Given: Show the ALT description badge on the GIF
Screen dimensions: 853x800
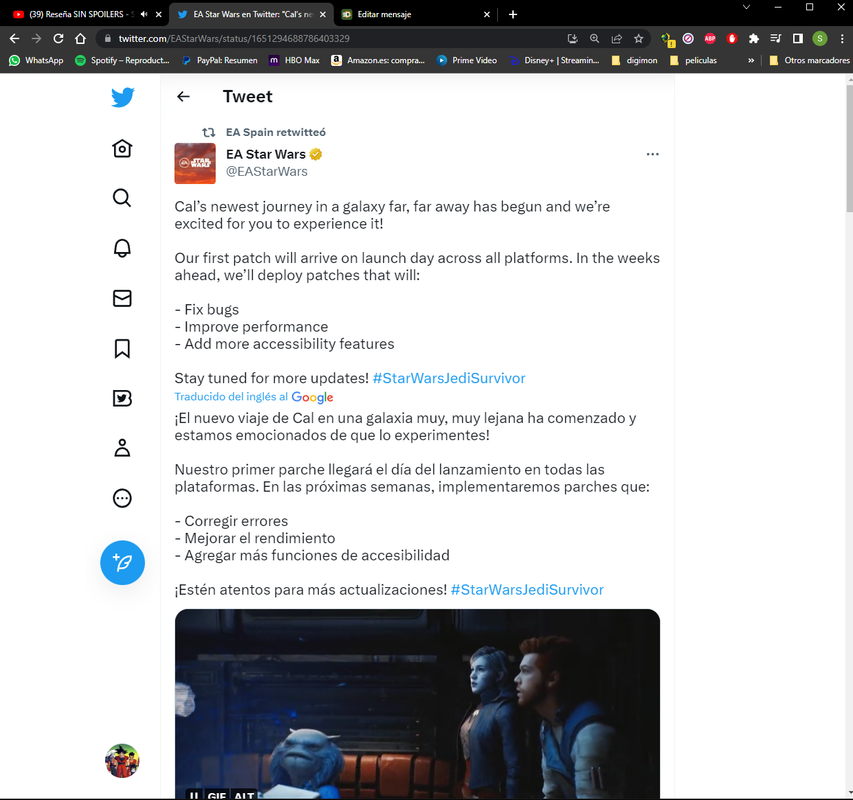Looking at the screenshot, I should pyautogui.click(x=244, y=796).
